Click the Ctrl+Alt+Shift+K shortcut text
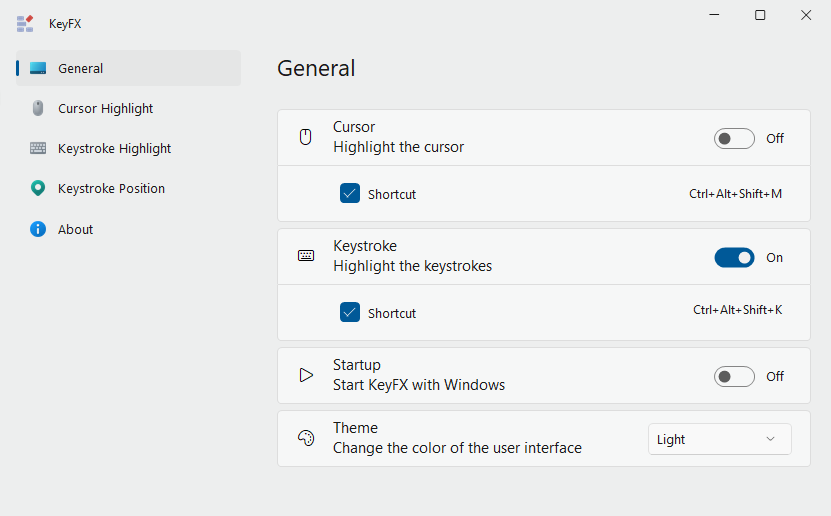Screen dimensions: 831x516 [737, 310]
